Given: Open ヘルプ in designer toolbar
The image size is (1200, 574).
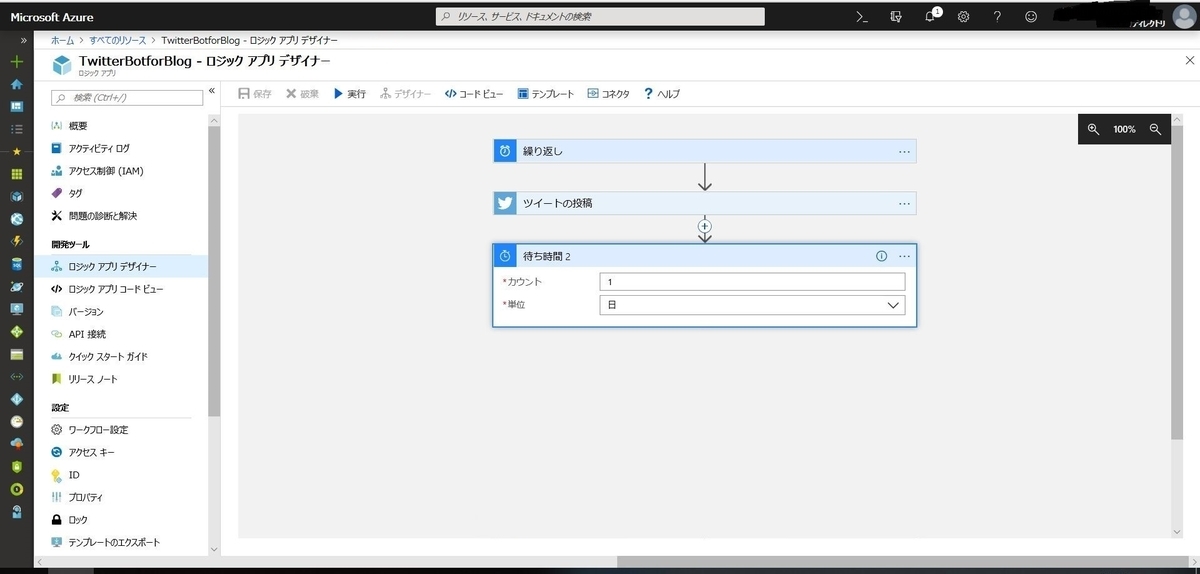Looking at the screenshot, I should point(662,93).
